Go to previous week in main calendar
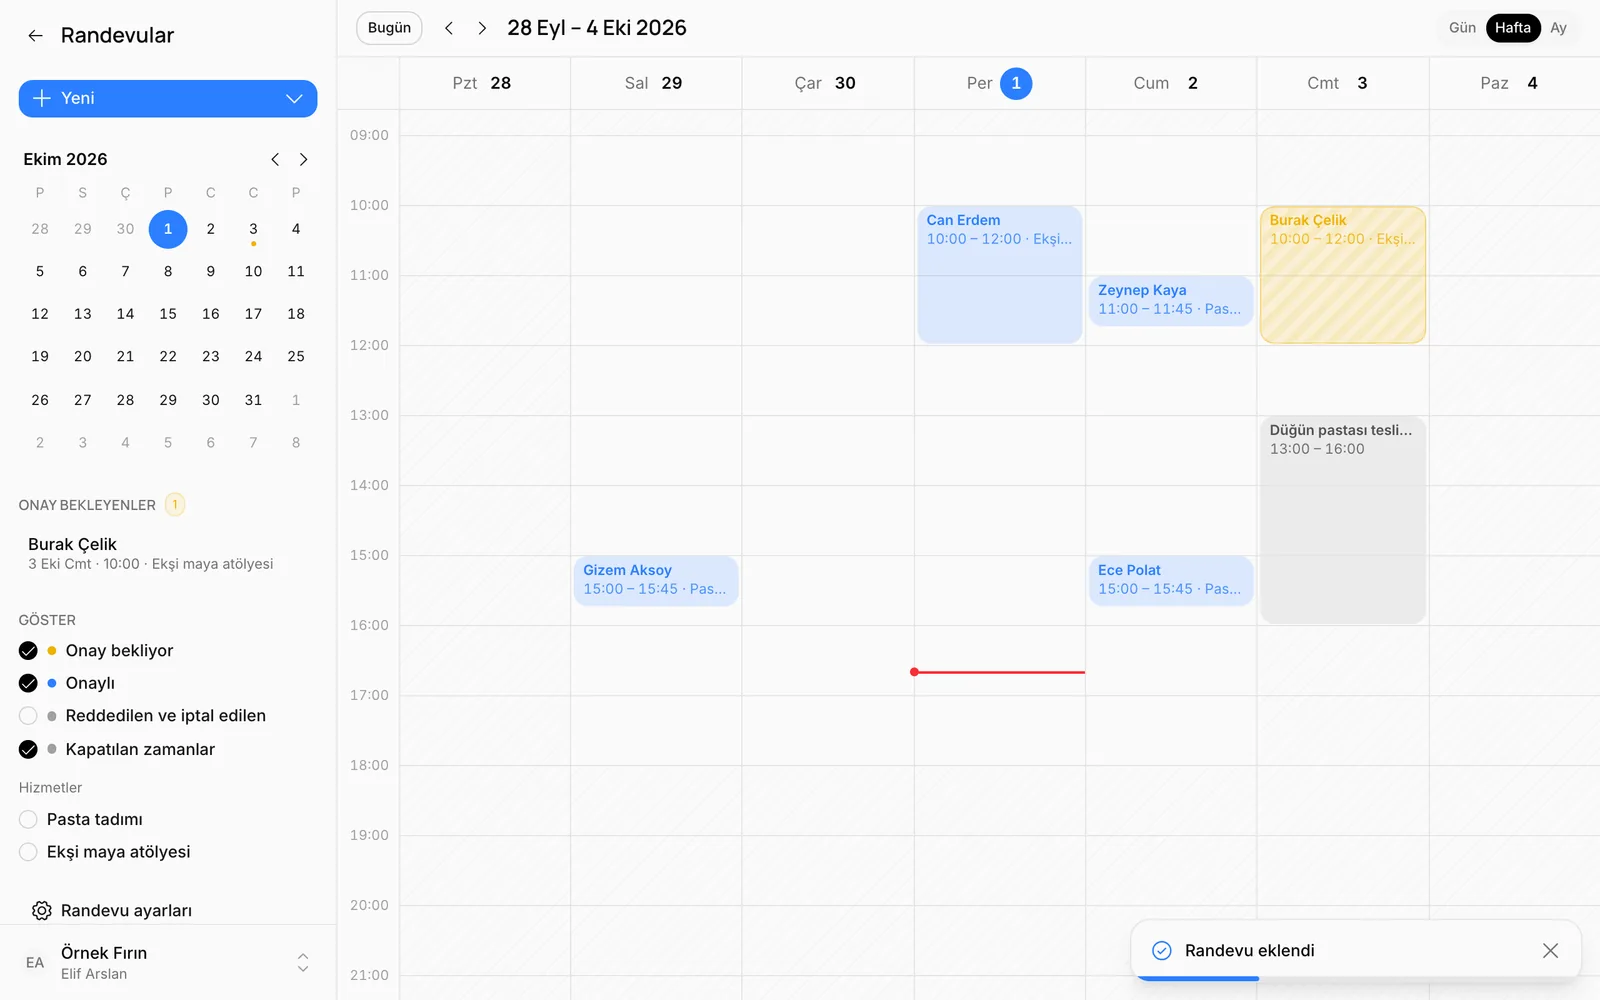 (x=449, y=28)
